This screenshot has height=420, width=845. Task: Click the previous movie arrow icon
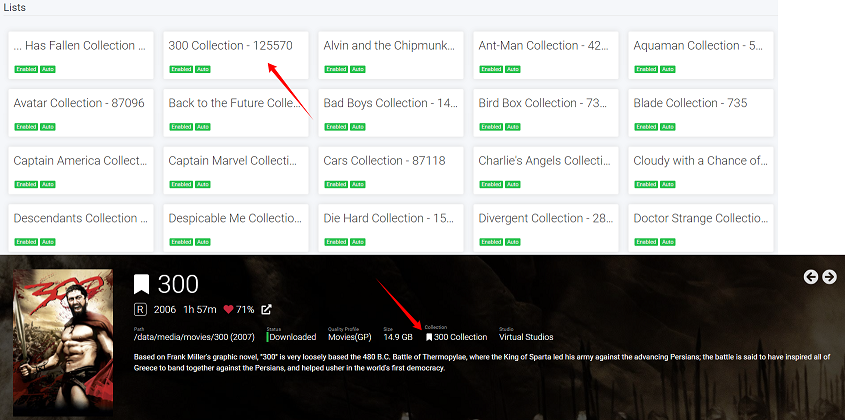point(811,277)
